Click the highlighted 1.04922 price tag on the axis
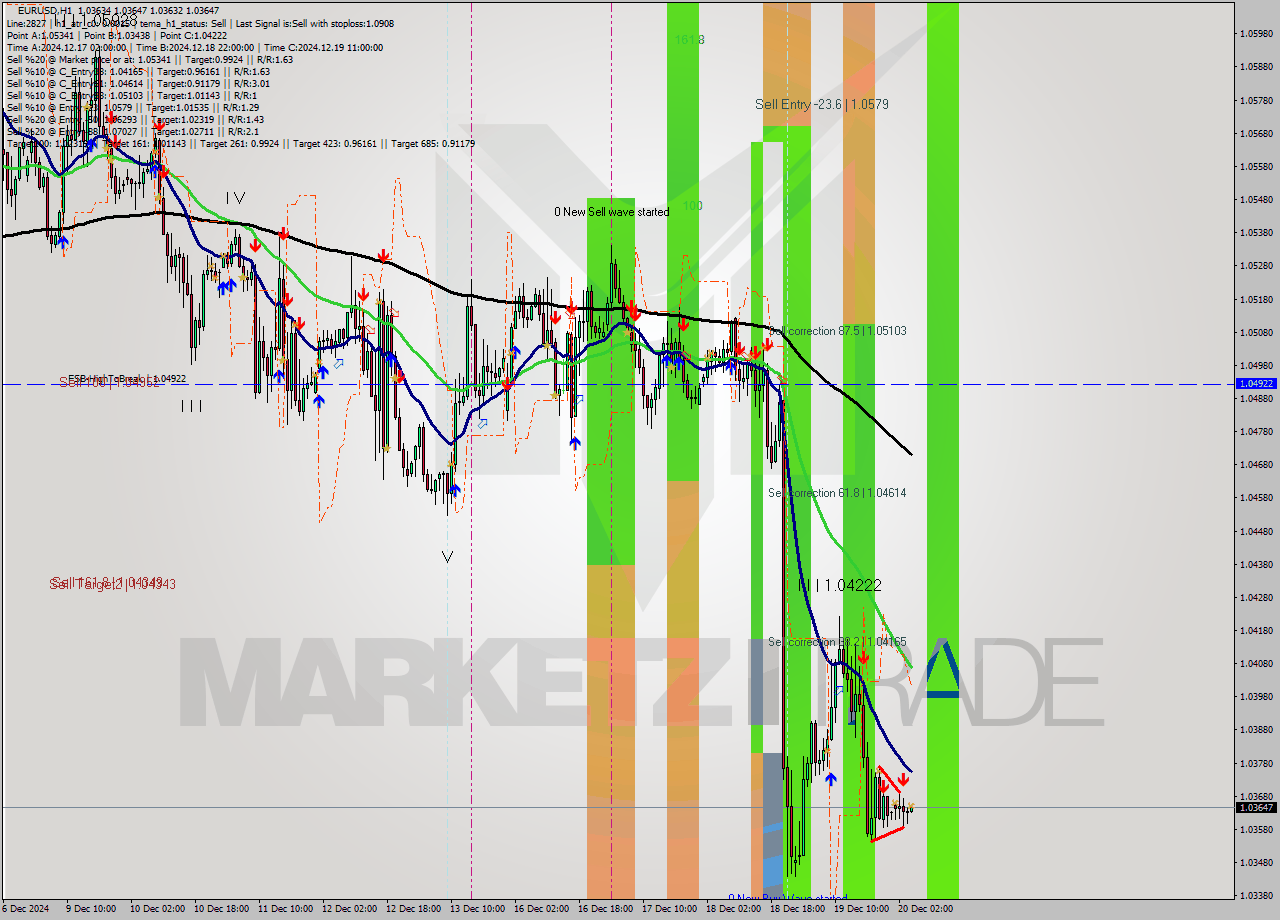This screenshot has width=1280, height=920. [x=1256, y=383]
